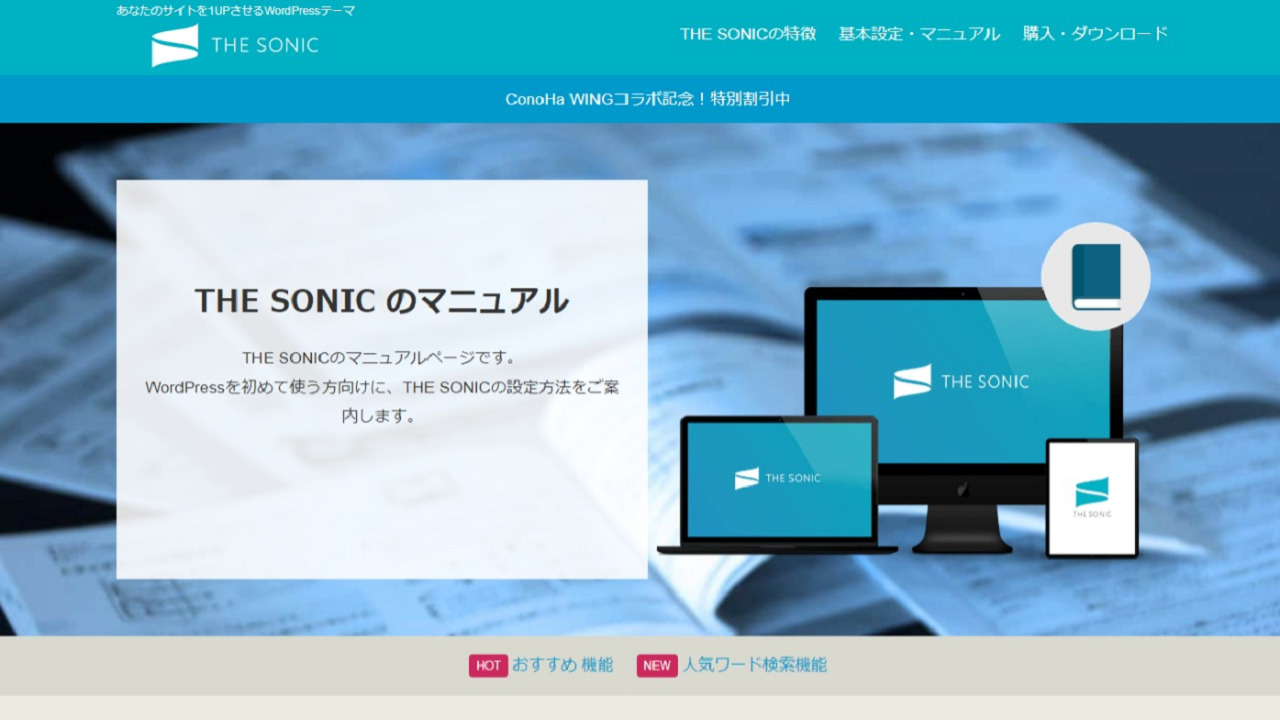The width and height of the screenshot is (1280, 720).
Task: Click the desktop monitor mockup image
Action: (x=963, y=420)
